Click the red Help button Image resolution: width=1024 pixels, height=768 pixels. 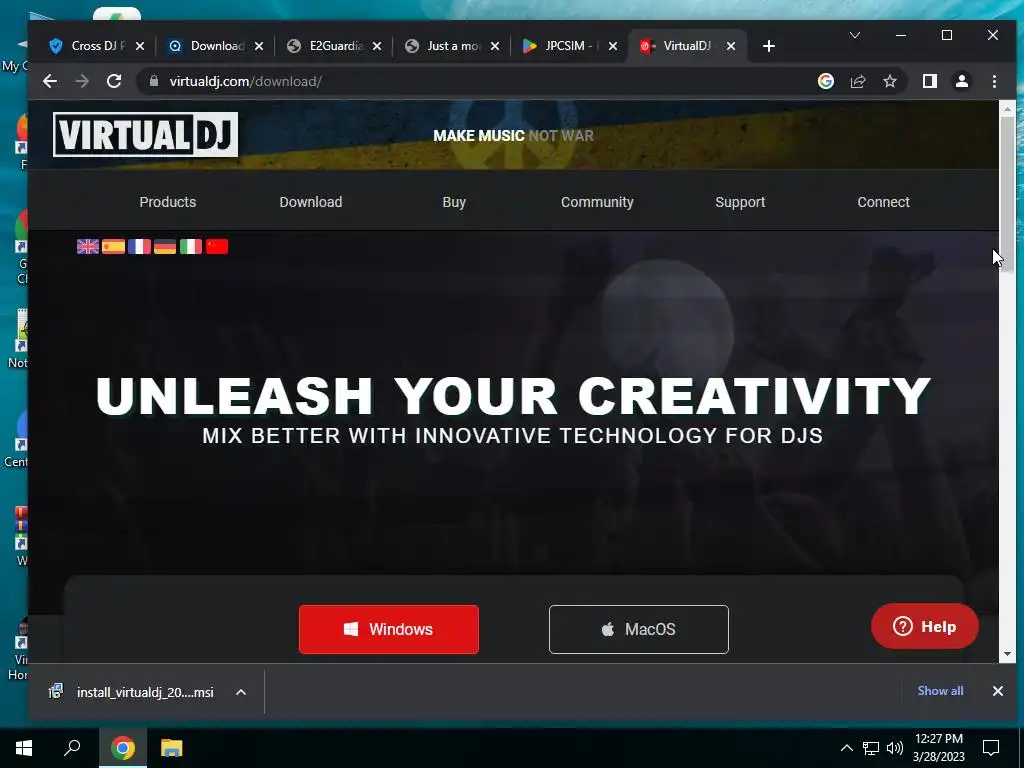click(925, 626)
